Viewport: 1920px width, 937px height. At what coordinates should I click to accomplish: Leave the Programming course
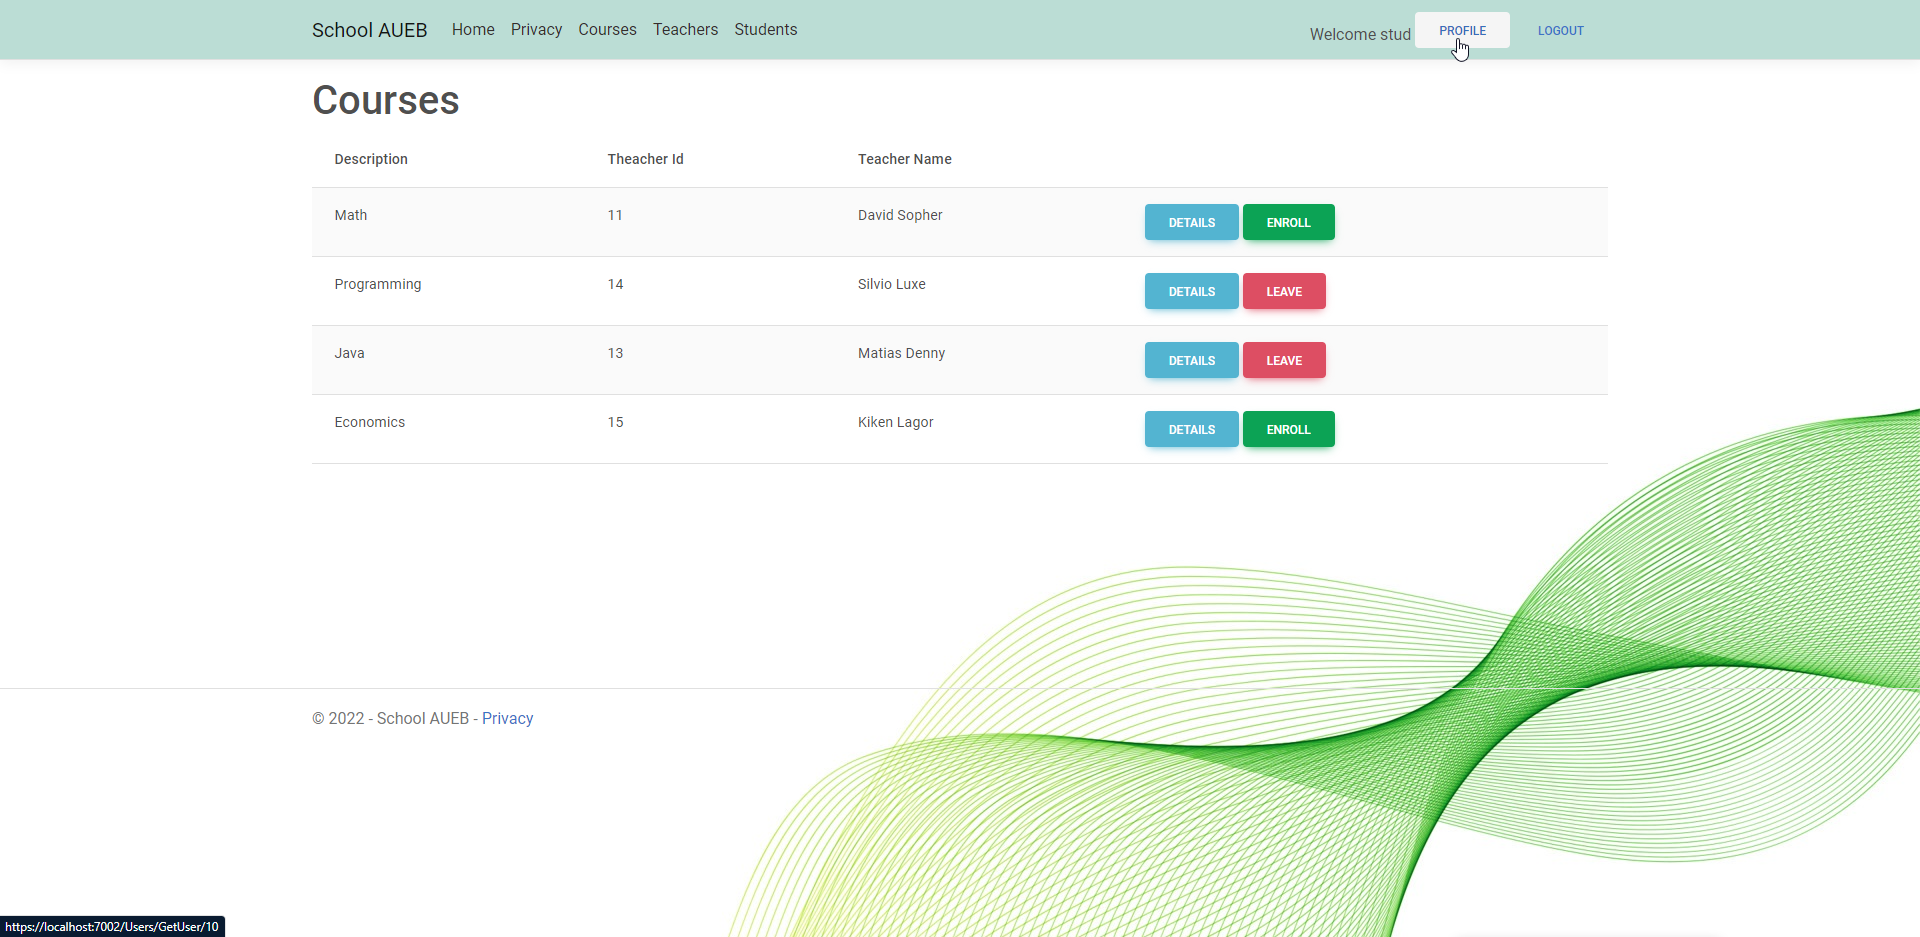tap(1284, 291)
